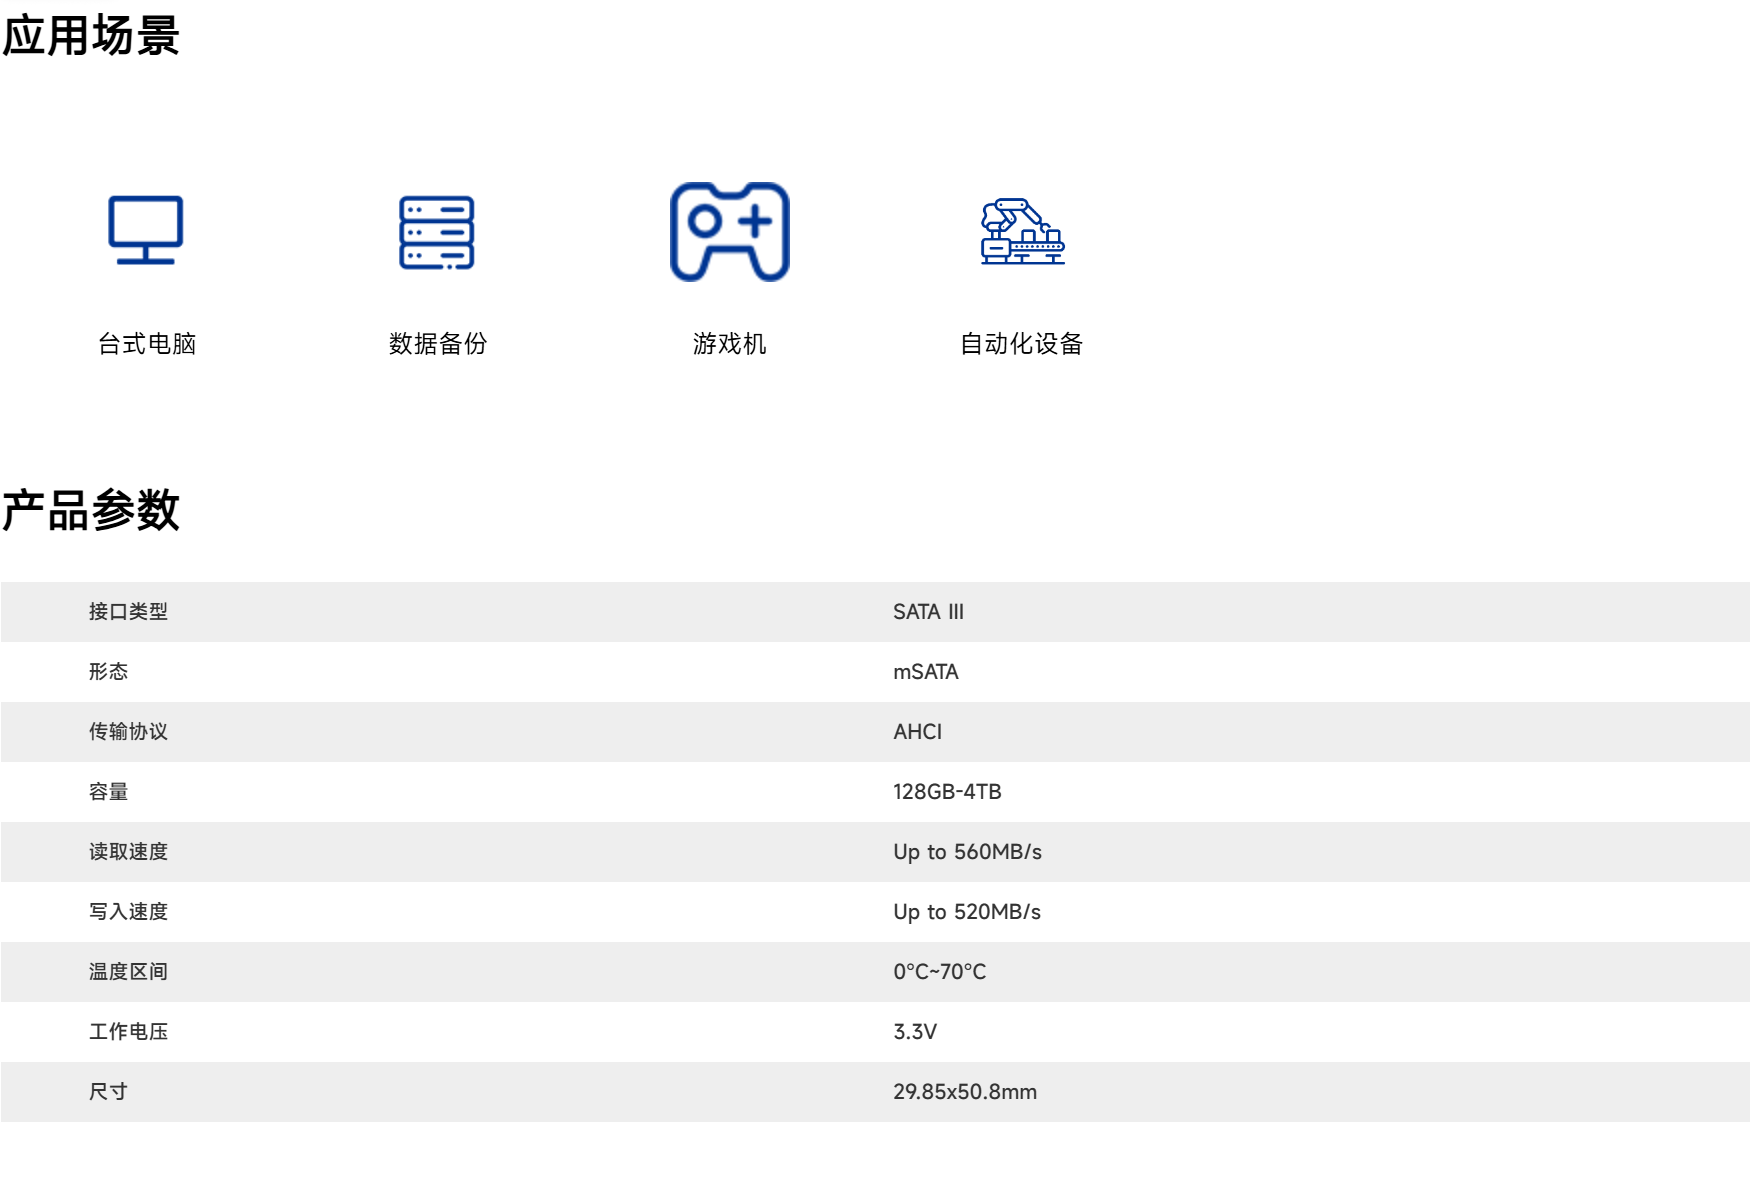Click the 产品参数 heading
Screen dimensions: 1750x1182
pyautogui.click(x=90, y=510)
